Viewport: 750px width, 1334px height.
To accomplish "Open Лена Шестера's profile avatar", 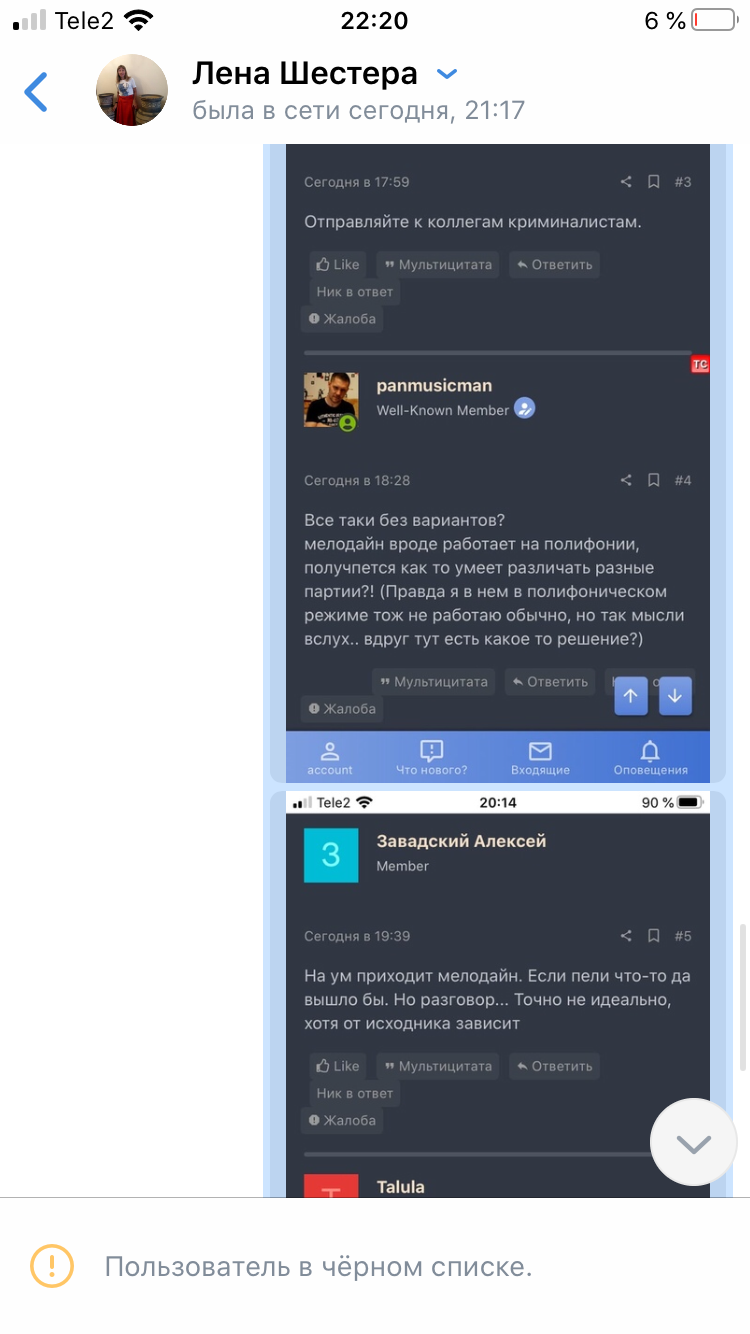I will tap(131, 90).
